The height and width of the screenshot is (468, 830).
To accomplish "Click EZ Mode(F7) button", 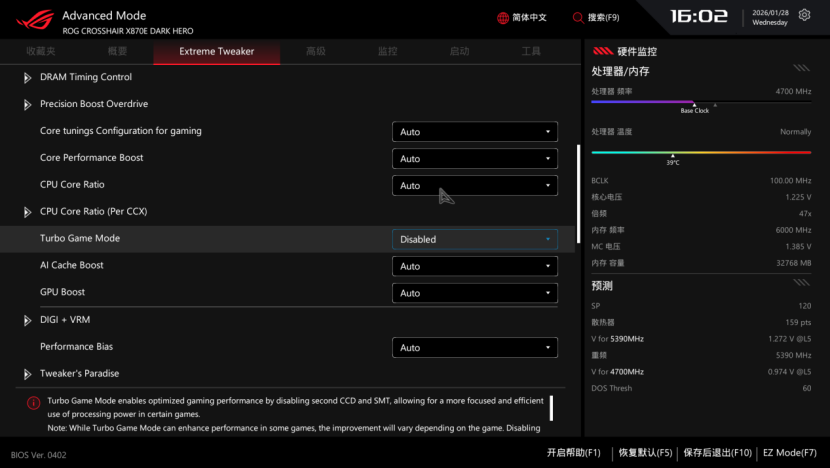I will pos(789,453).
